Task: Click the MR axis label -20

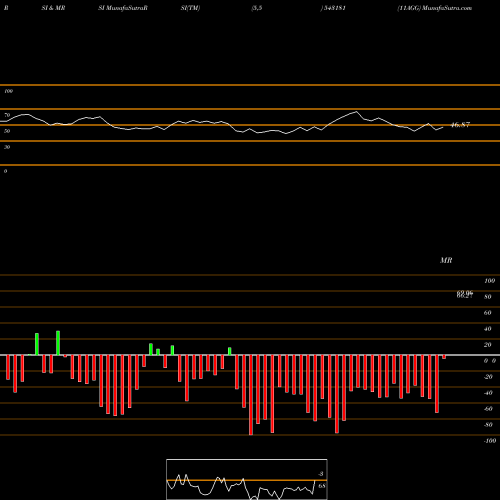Action: (x=488, y=377)
